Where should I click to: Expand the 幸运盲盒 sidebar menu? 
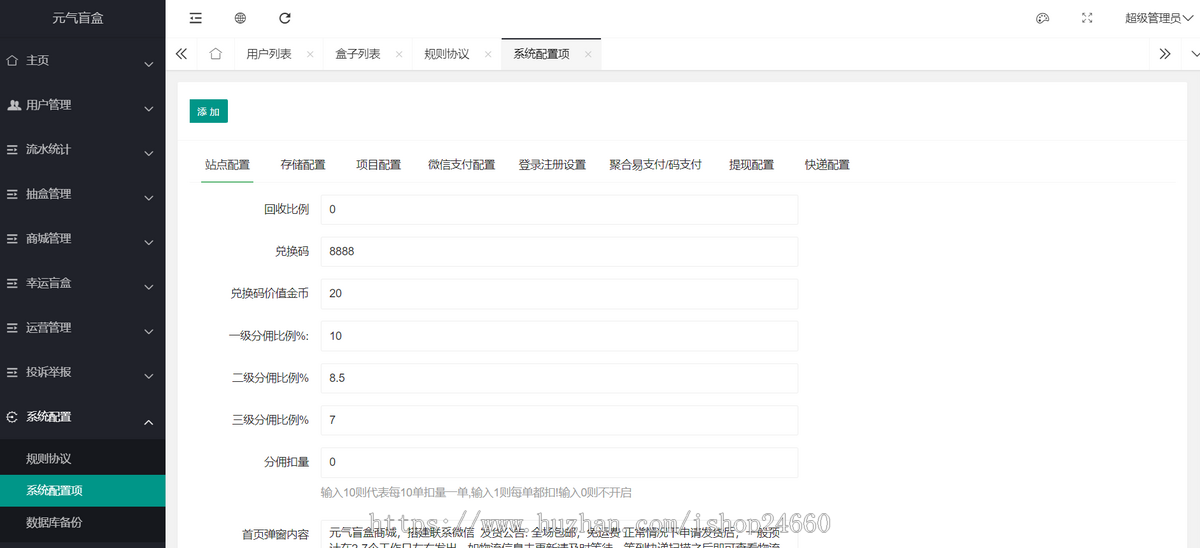[82, 283]
